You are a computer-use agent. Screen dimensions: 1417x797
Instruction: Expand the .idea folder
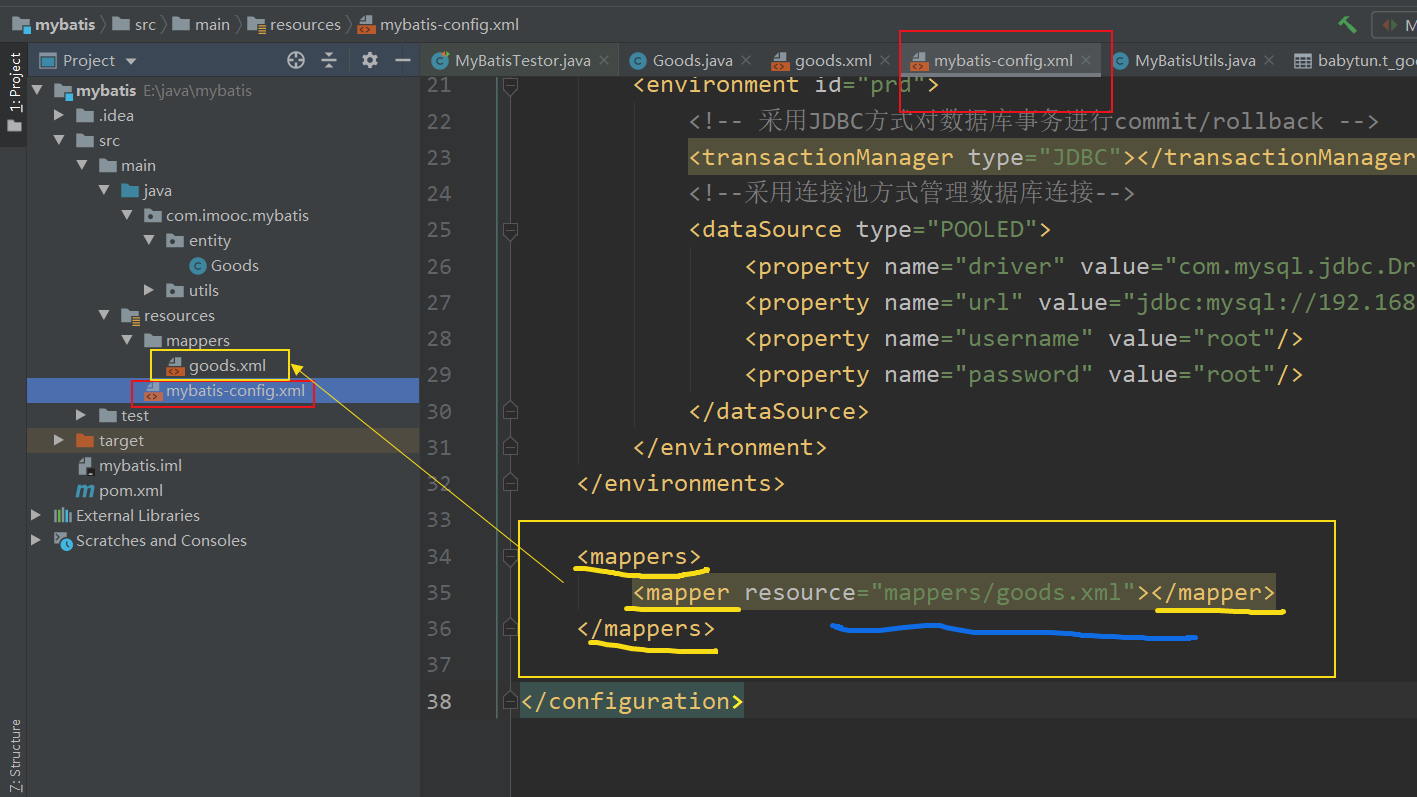pos(60,116)
